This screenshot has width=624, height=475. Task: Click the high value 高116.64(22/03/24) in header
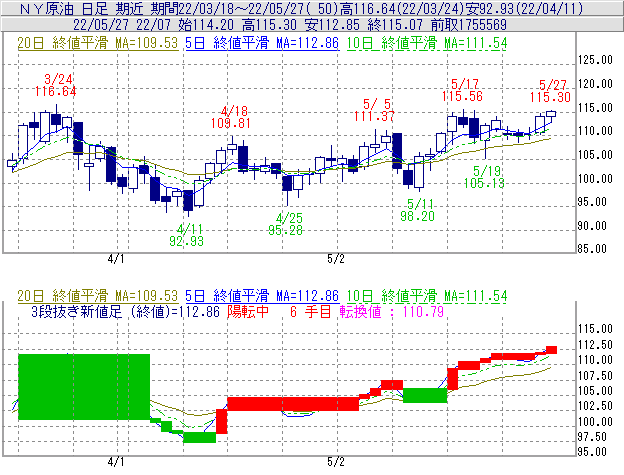coord(402,8)
